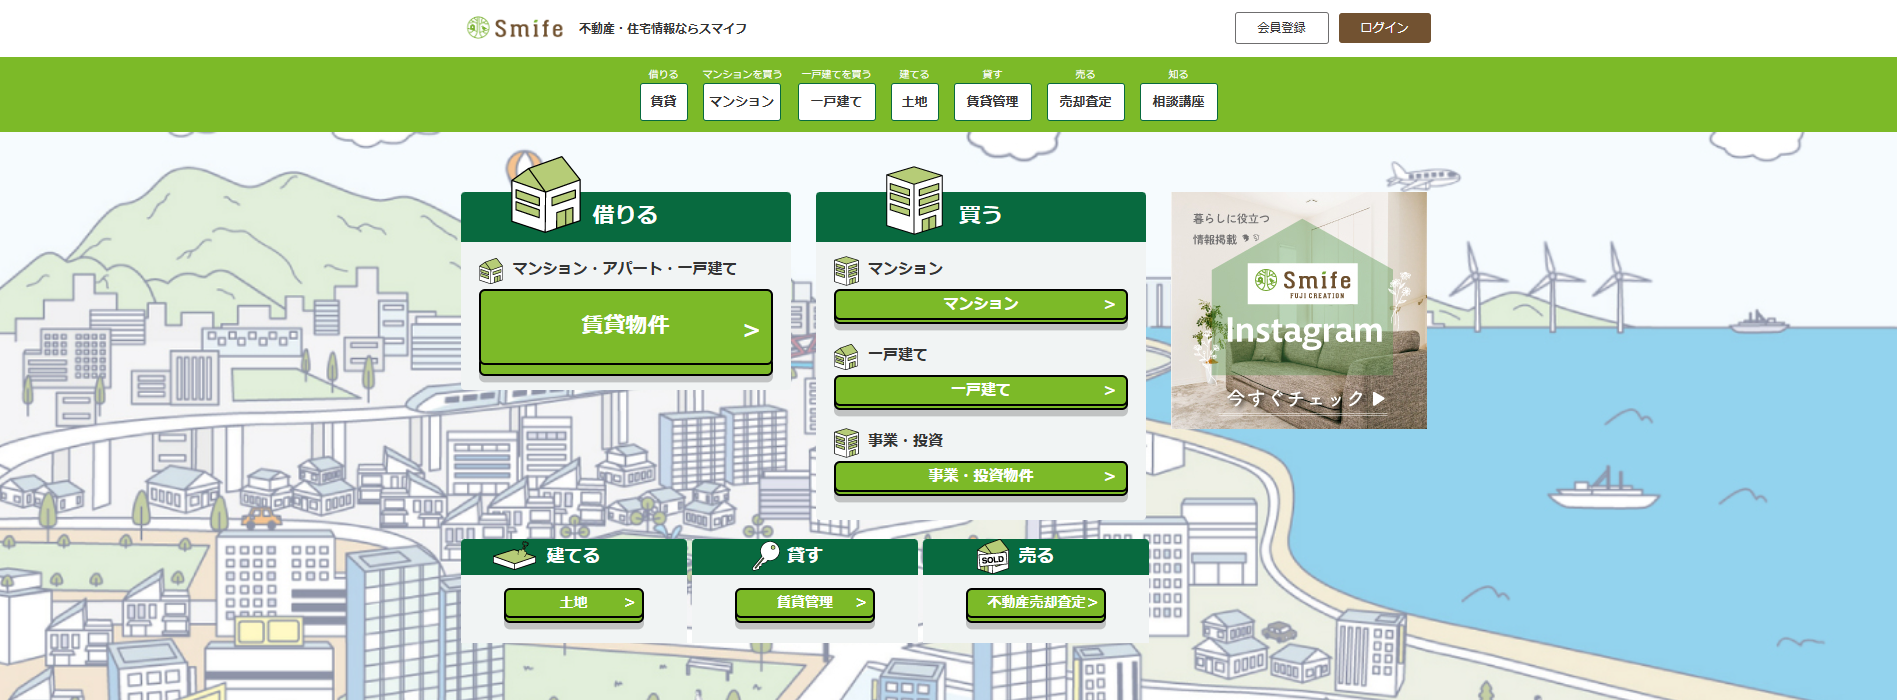Click the 買う section heading
Image resolution: width=1897 pixels, height=700 pixels.
pos(980,215)
